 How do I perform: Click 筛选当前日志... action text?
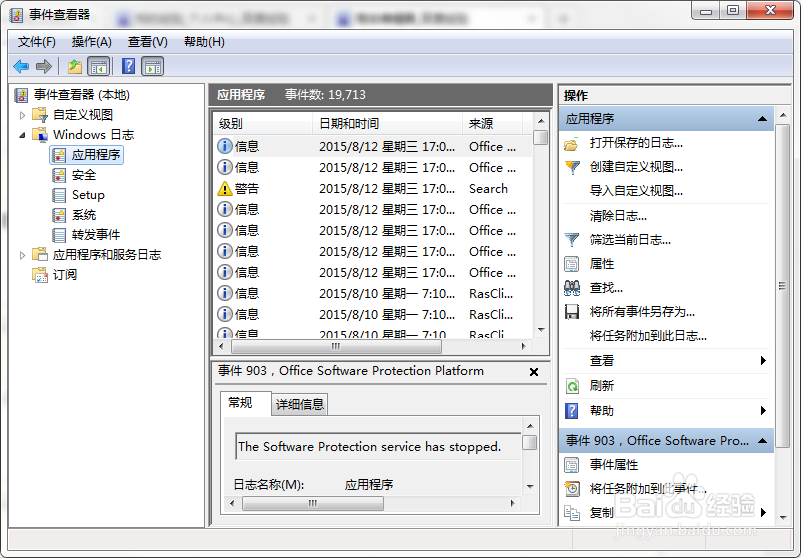click(630, 240)
